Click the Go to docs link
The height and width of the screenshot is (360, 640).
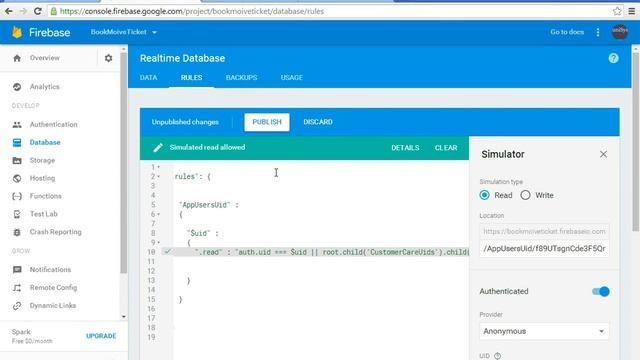pyautogui.click(x=567, y=32)
